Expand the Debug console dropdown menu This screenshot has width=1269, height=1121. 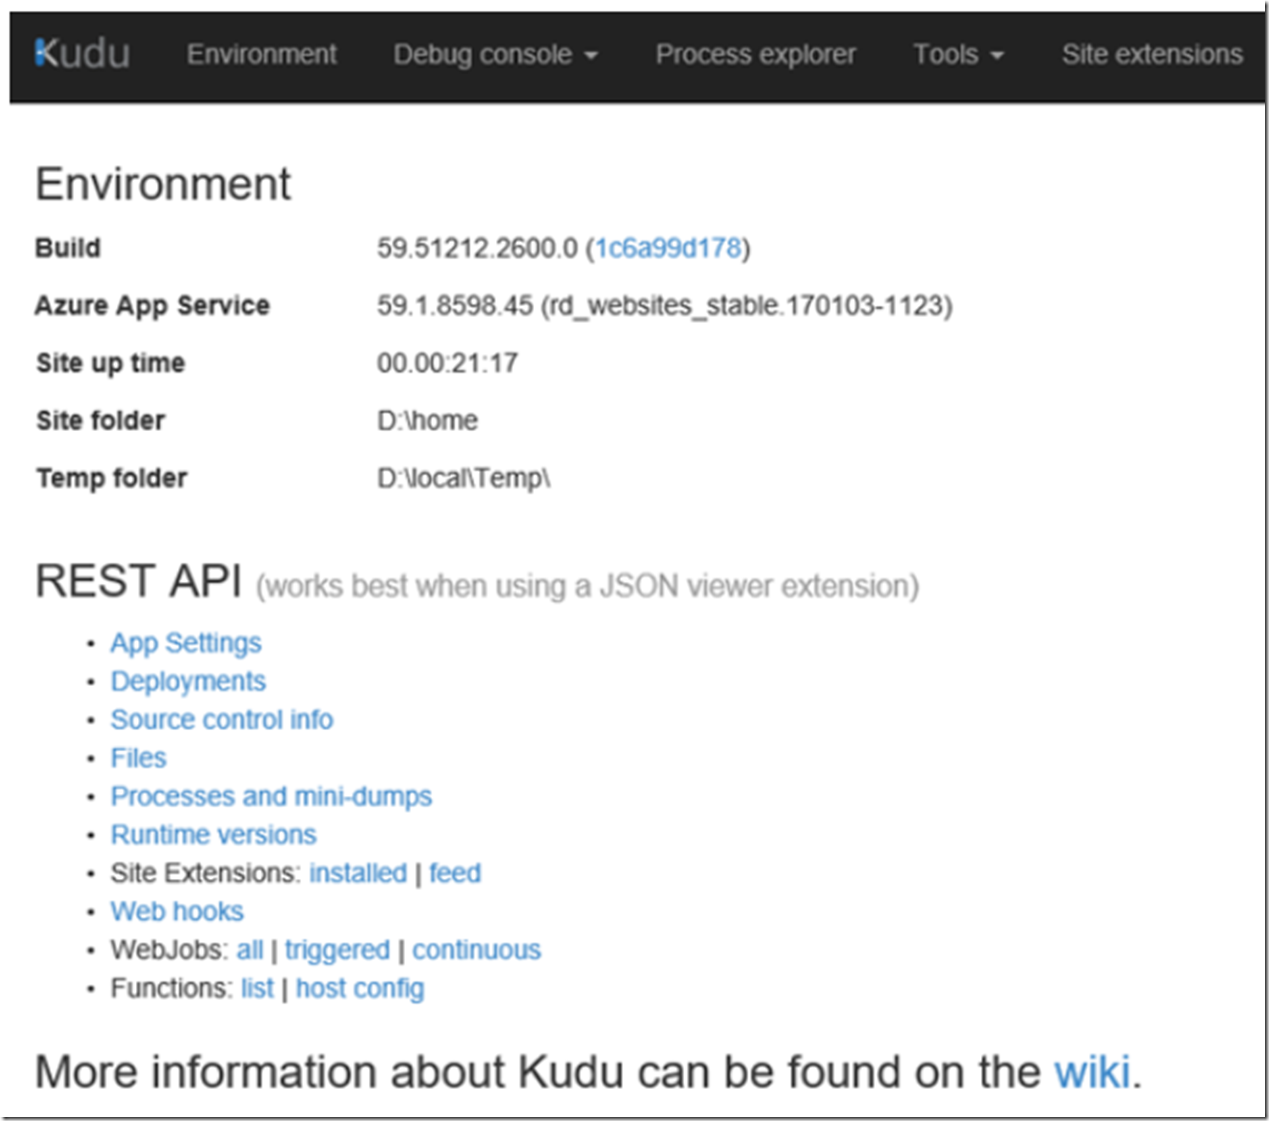point(495,54)
